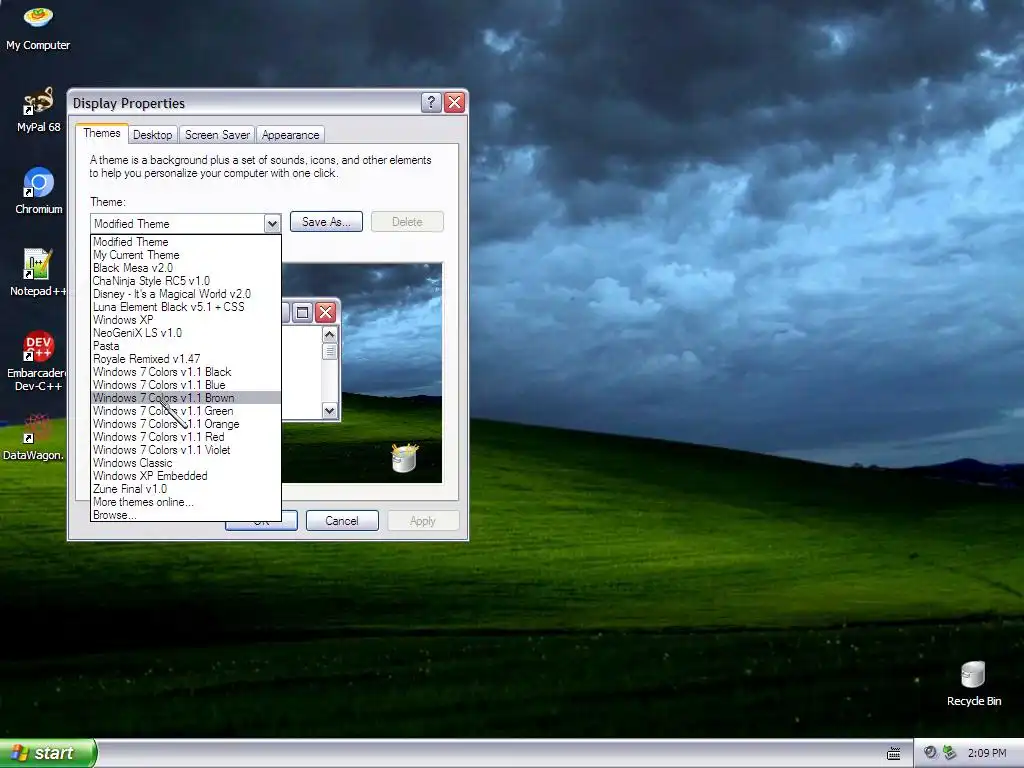
Task: Select Zune Final v1.0 theme
Action: pyautogui.click(x=185, y=489)
